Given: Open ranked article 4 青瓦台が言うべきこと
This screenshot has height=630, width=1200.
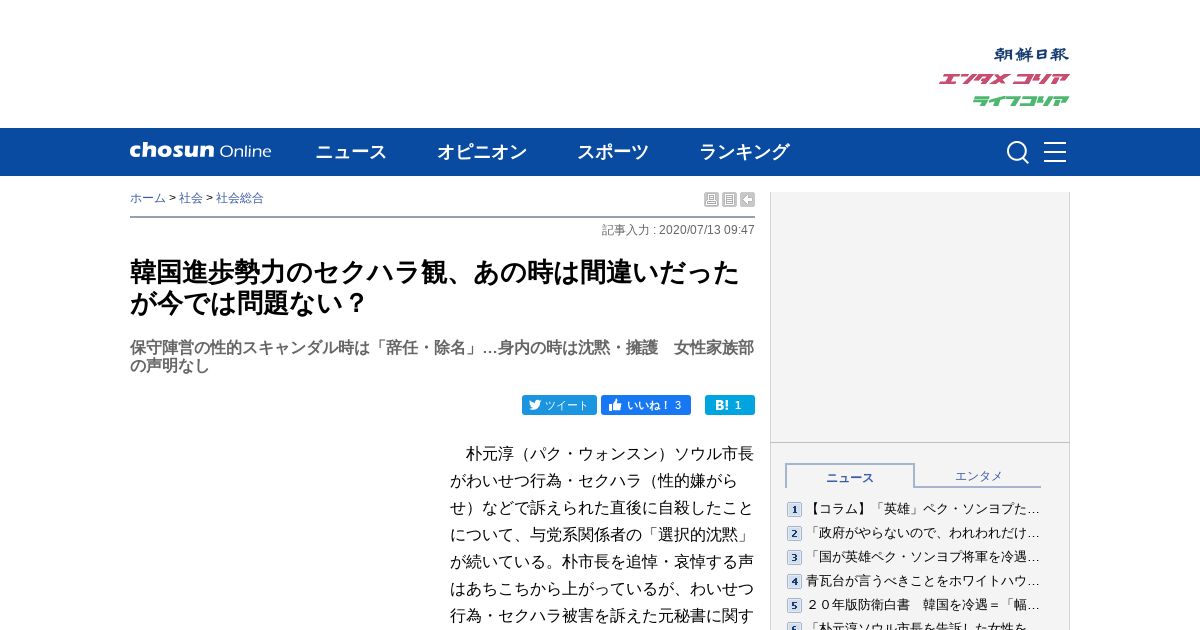Looking at the screenshot, I should pyautogui.click(x=923, y=581).
